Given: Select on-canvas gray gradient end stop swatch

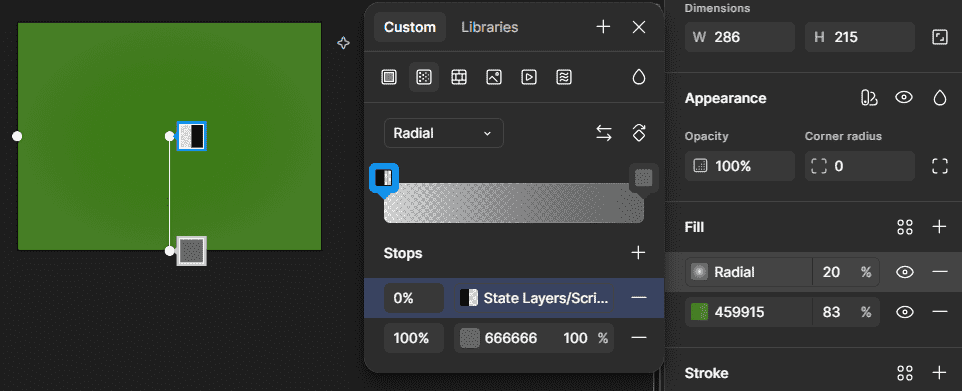Looking at the screenshot, I should (192, 250).
